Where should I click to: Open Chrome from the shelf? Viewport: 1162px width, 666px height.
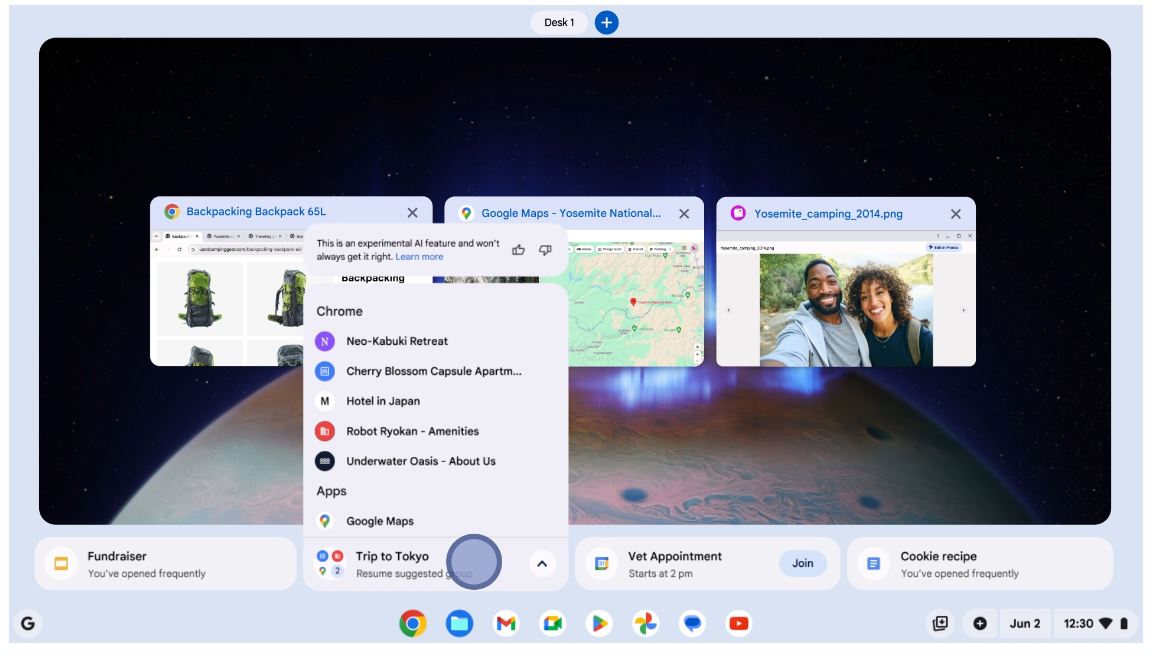click(413, 624)
